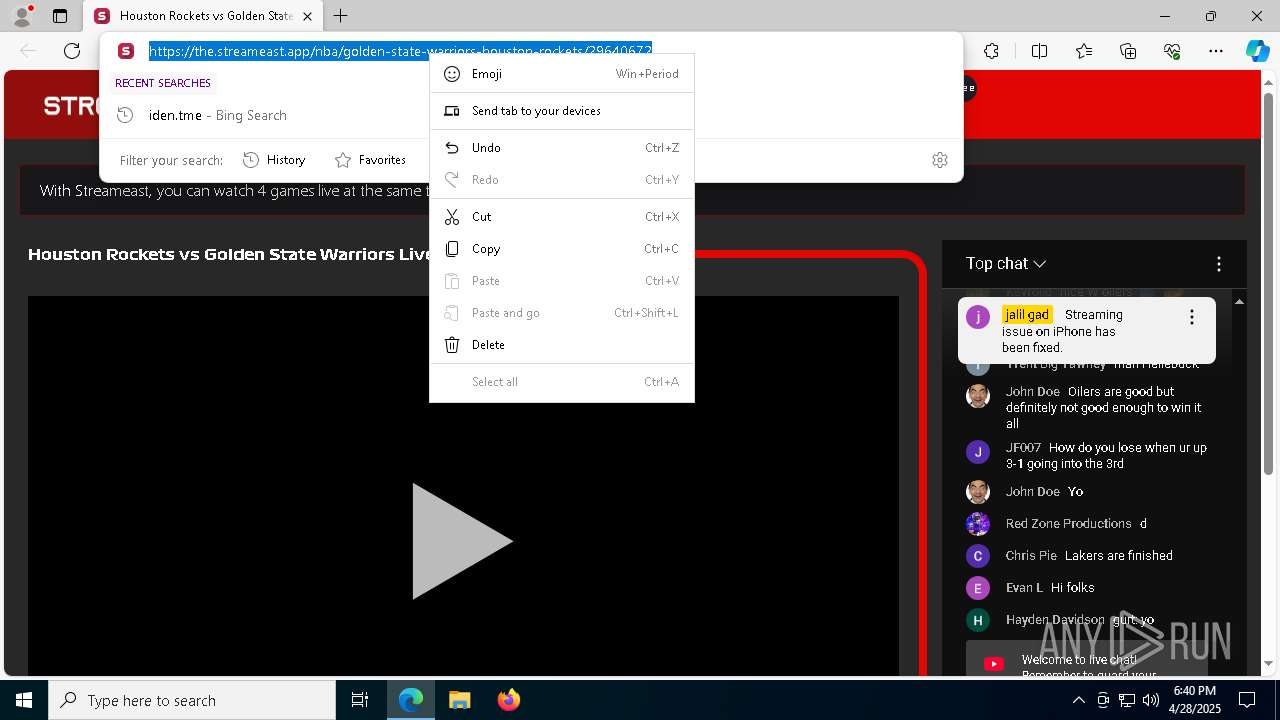
Task: Open a new tab with plus button
Action: [340, 16]
